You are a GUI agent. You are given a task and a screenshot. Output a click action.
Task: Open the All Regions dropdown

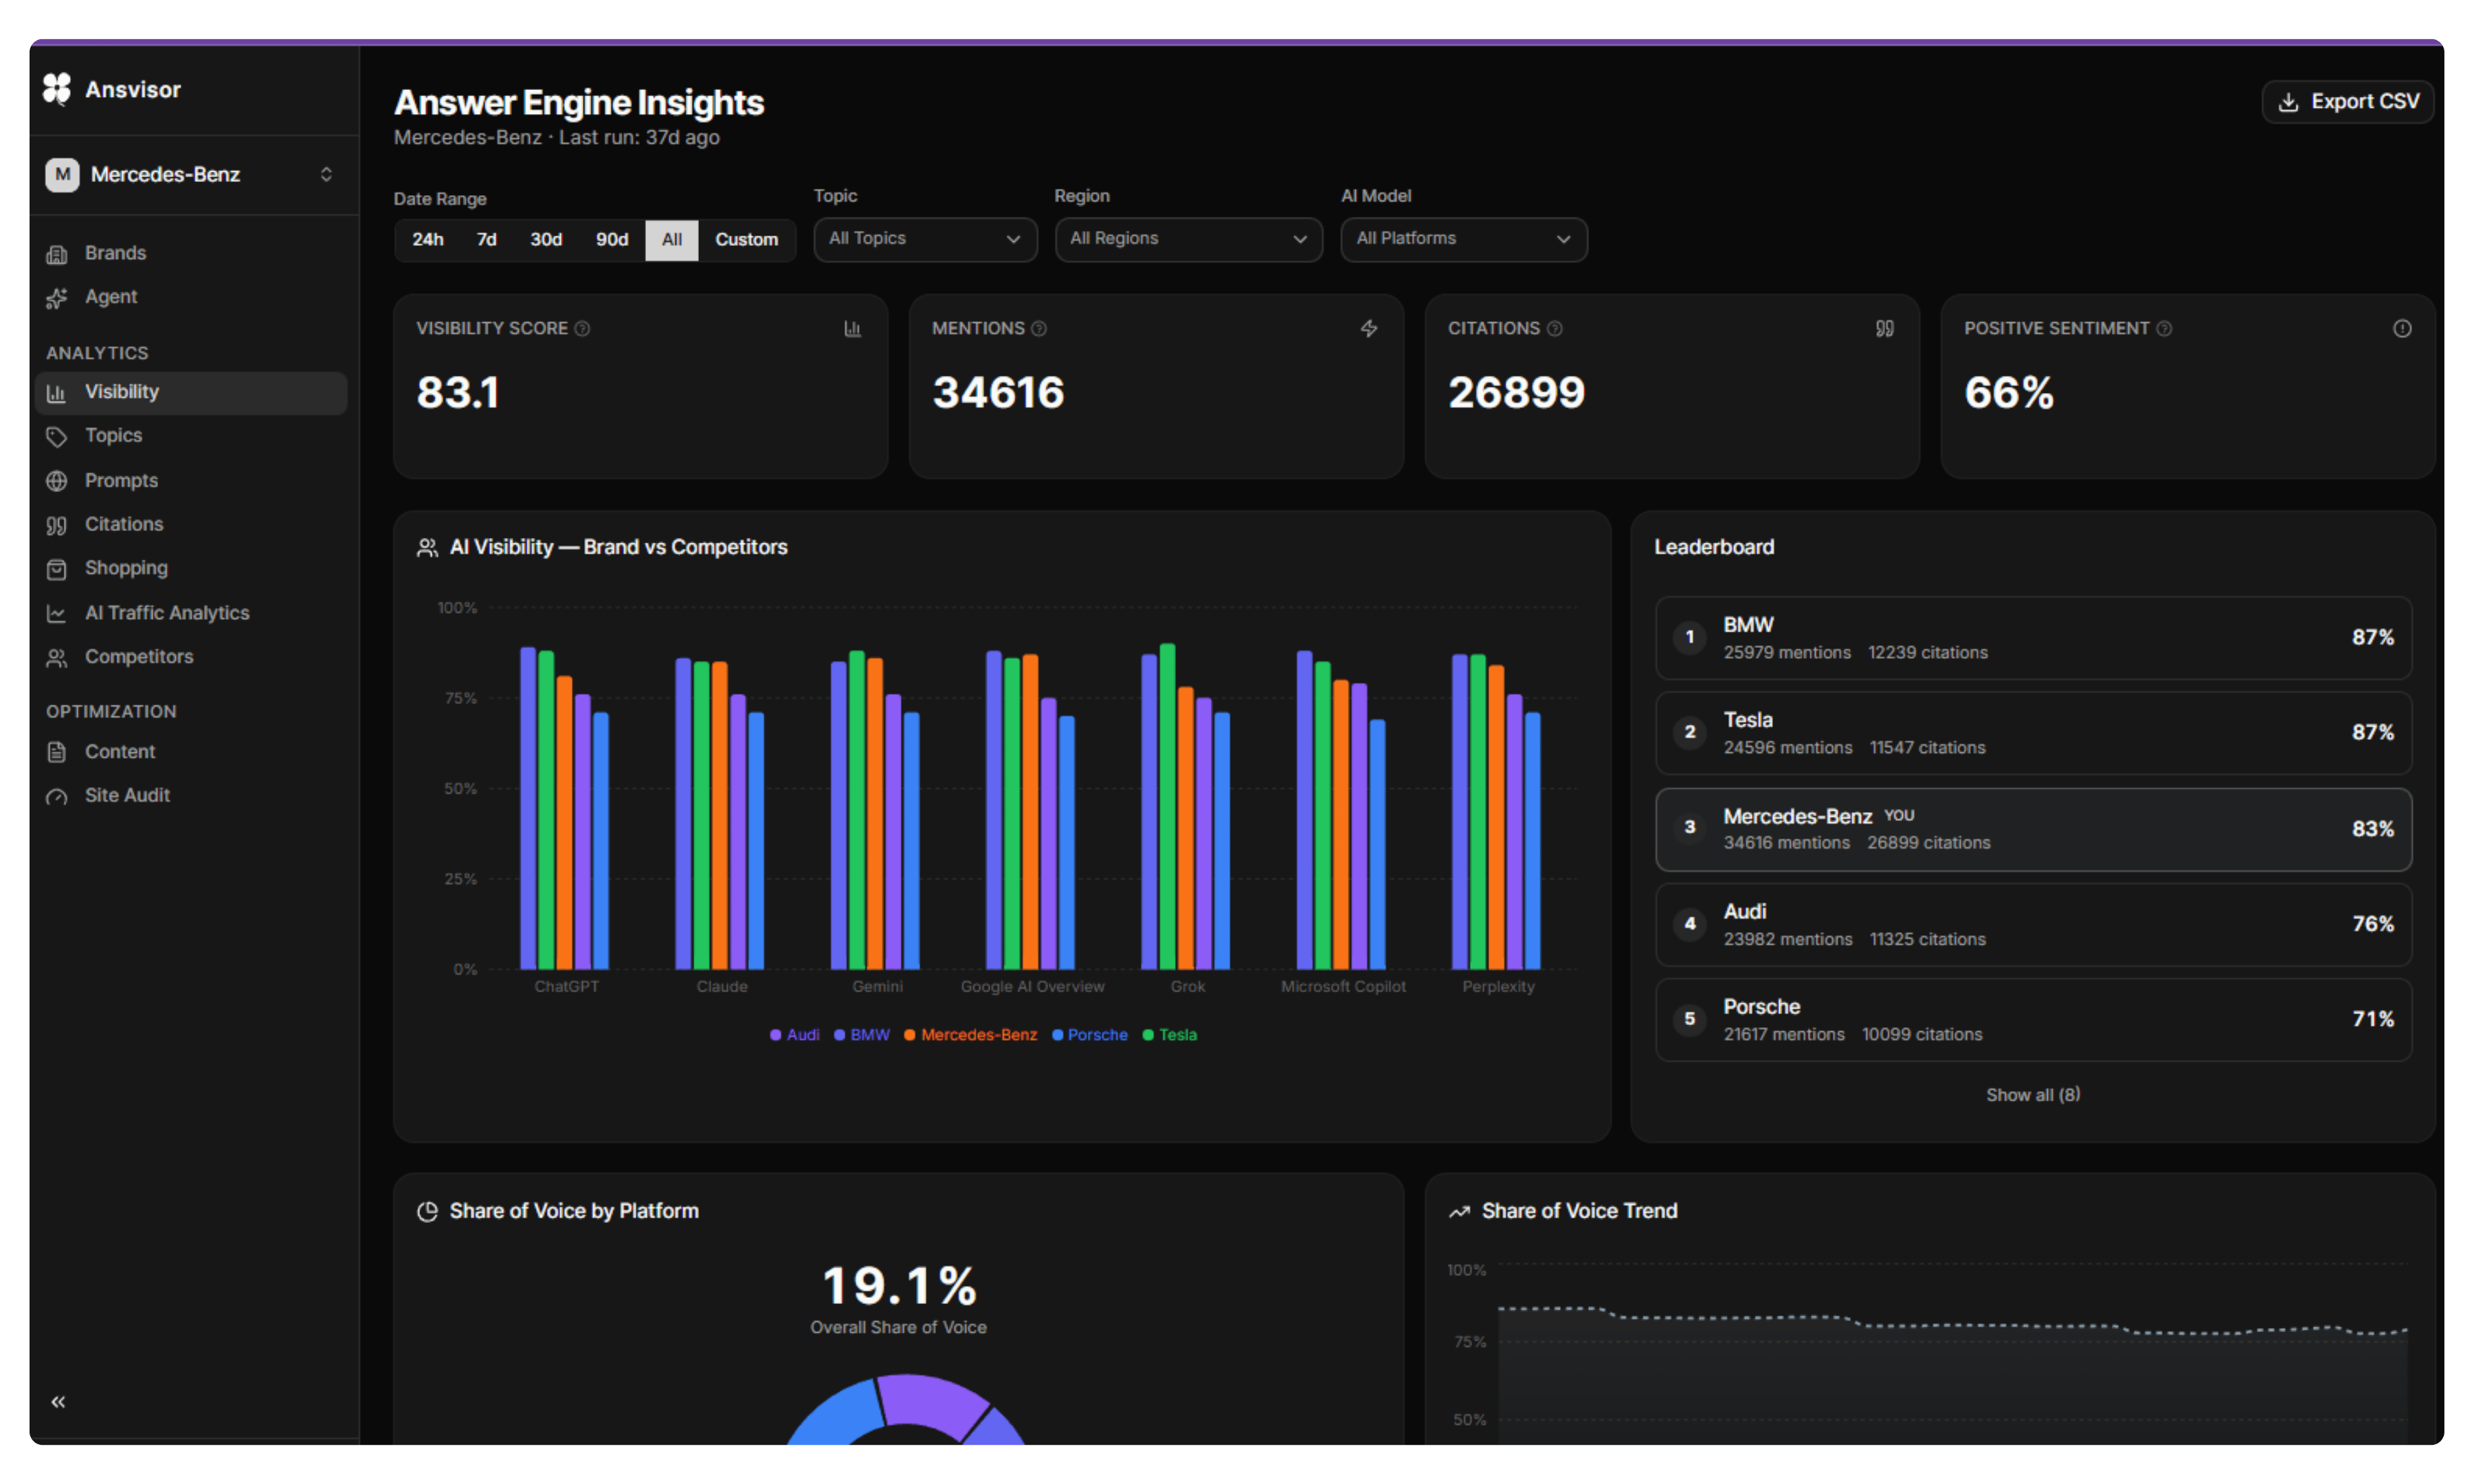[x=1188, y=240]
